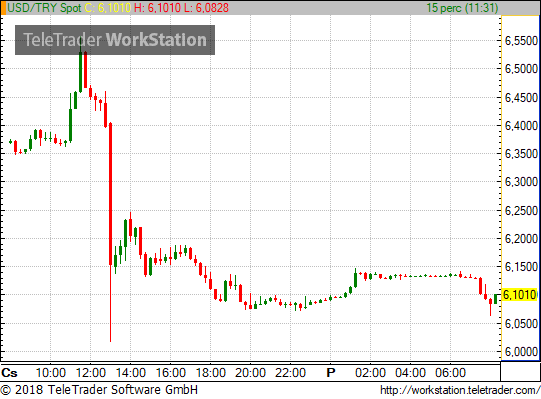541x399 pixels.
Task: Open the workstation.teletrader.com link
Action: click(x=460, y=390)
